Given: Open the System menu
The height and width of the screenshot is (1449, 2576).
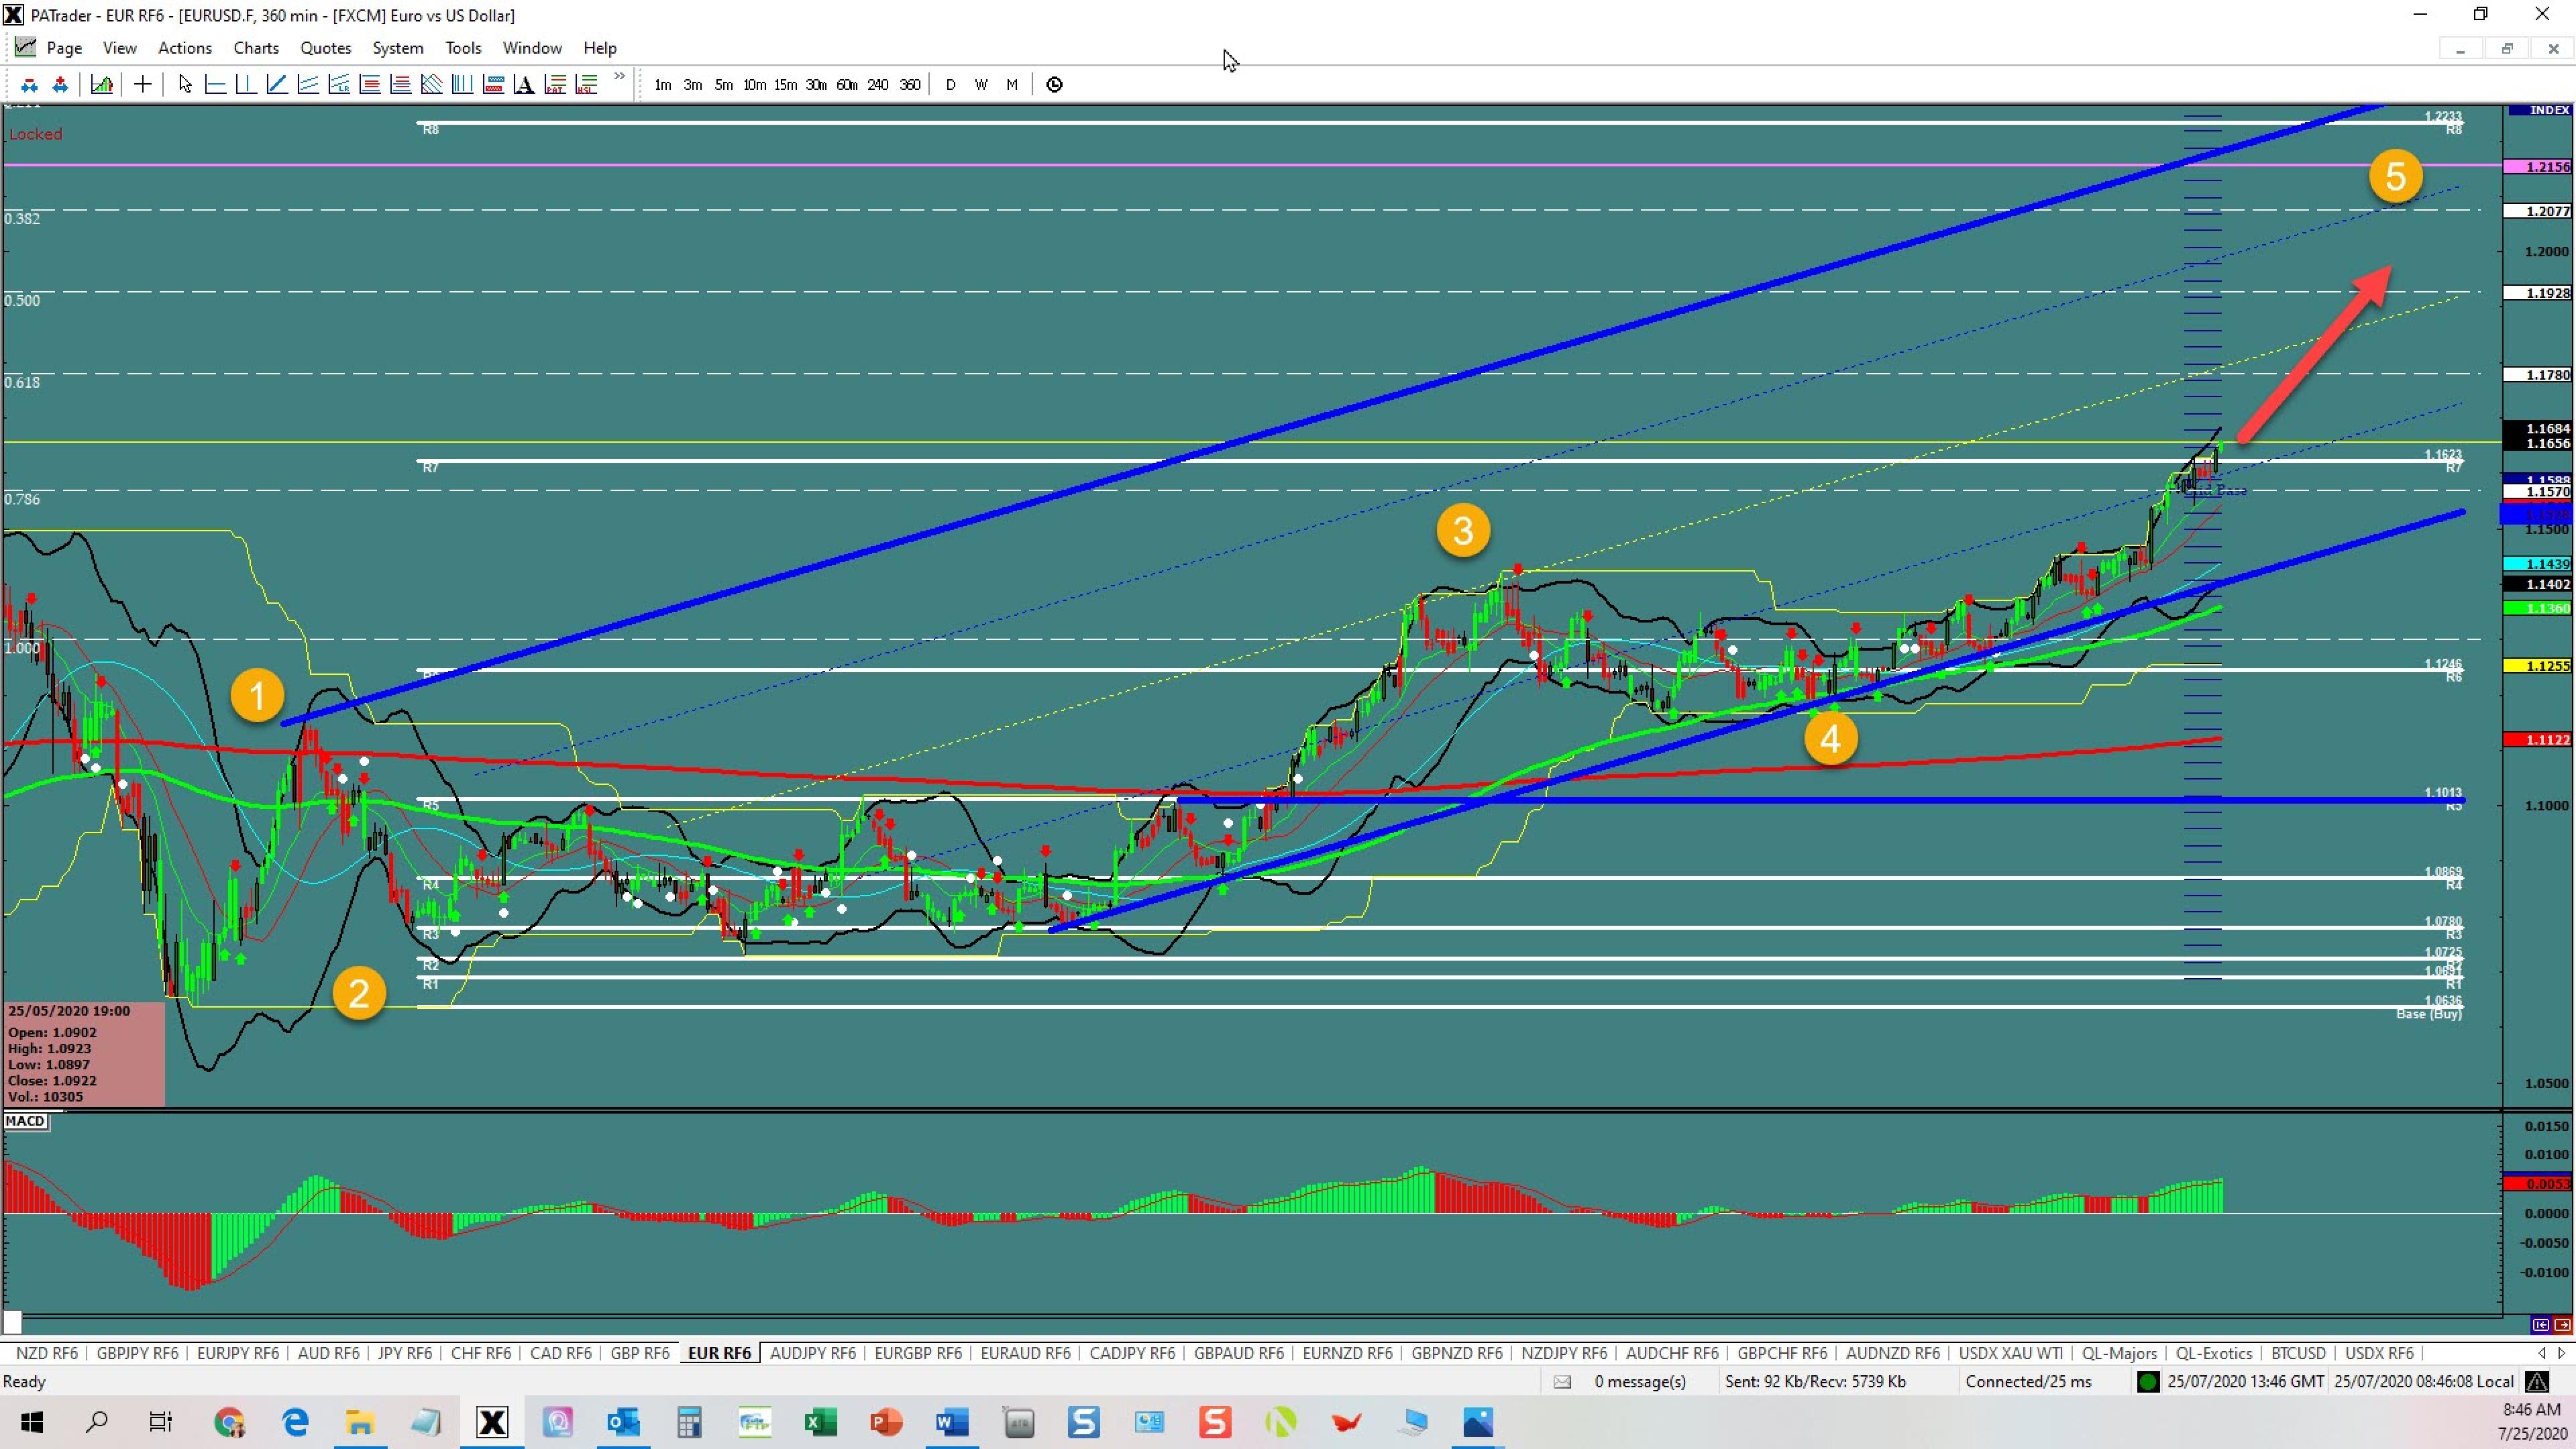Looking at the screenshot, I should tap(398, 48).
